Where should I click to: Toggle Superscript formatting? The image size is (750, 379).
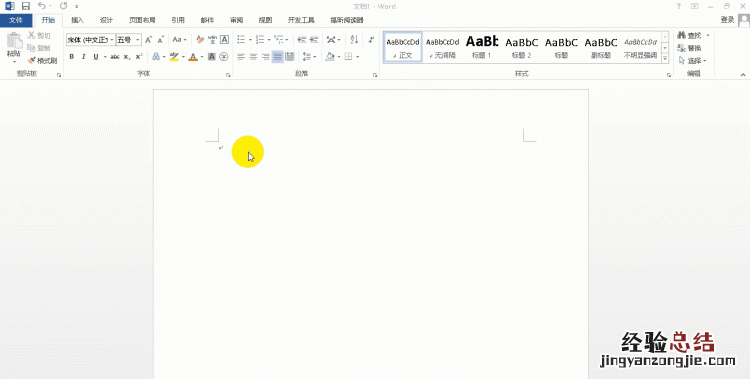[x=139, y=56]
